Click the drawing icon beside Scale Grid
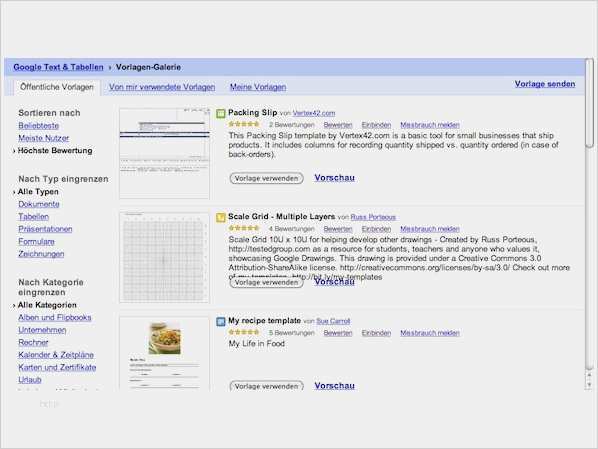598x449 pixels. point(221,218)
